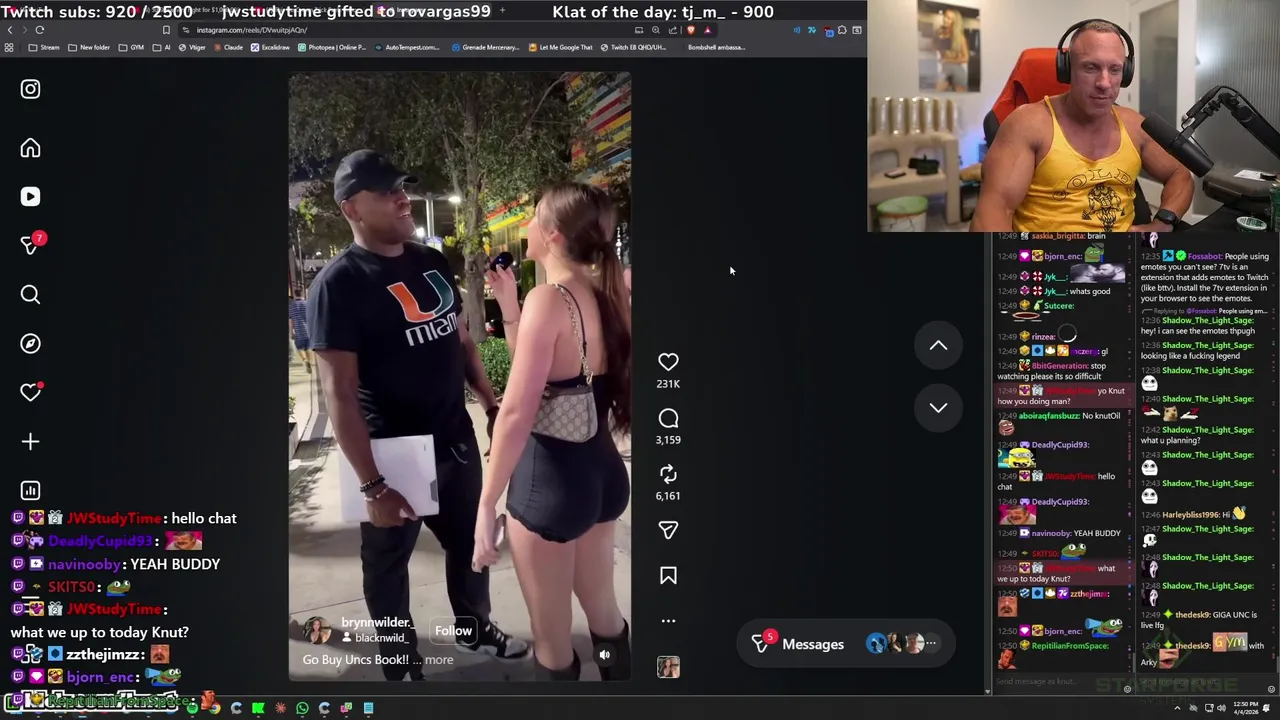
Task: Open comments showing 3,159
Action: (x=668, y=418)
